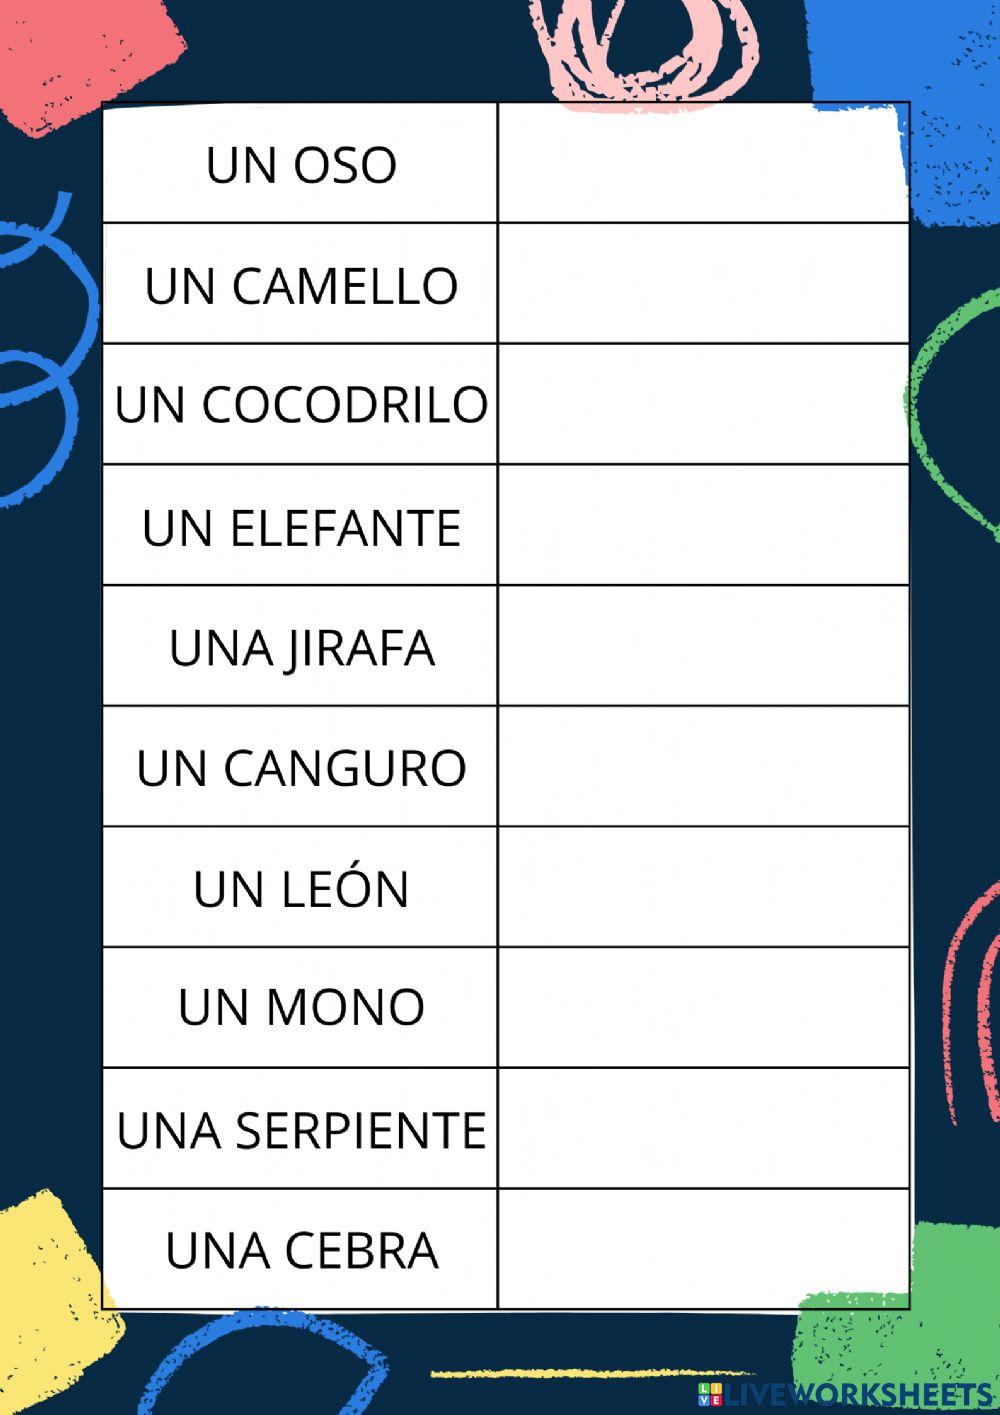Viewport: 1000px width, 1415px height.
Task: Click the answer field for UNA SERPIENTE
Action: click(x=703, y=1128)
